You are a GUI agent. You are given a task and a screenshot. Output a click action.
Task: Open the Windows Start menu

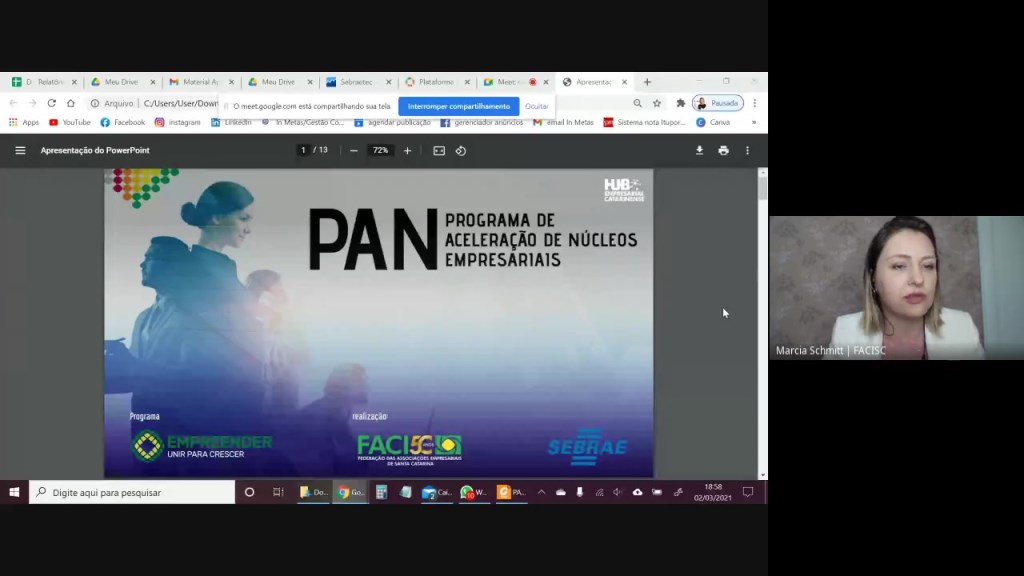click(x=14, y=492)
